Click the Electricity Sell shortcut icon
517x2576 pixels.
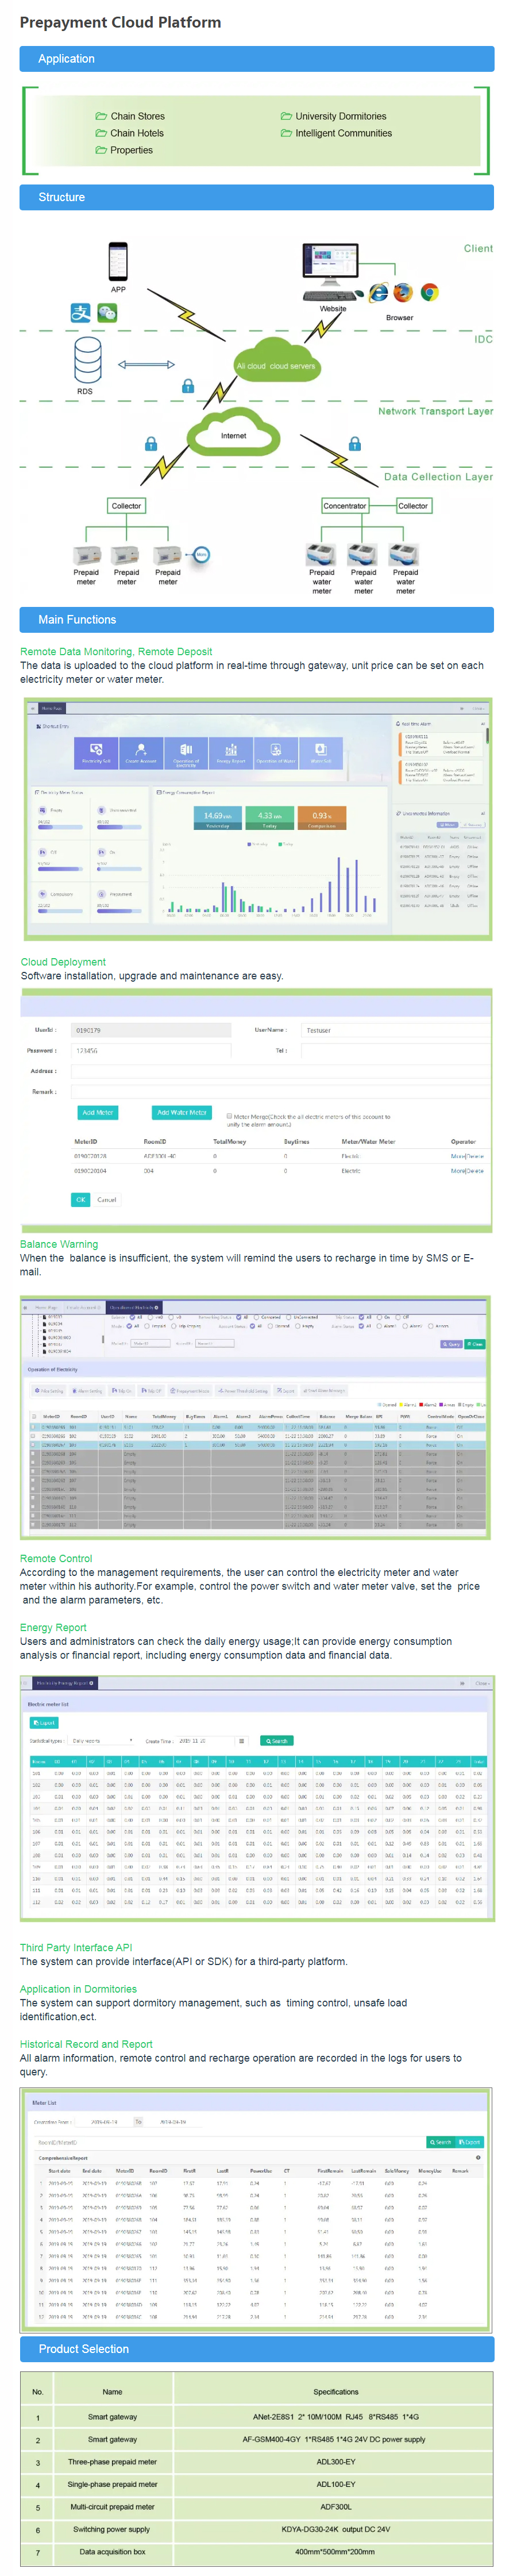(96, 752)
